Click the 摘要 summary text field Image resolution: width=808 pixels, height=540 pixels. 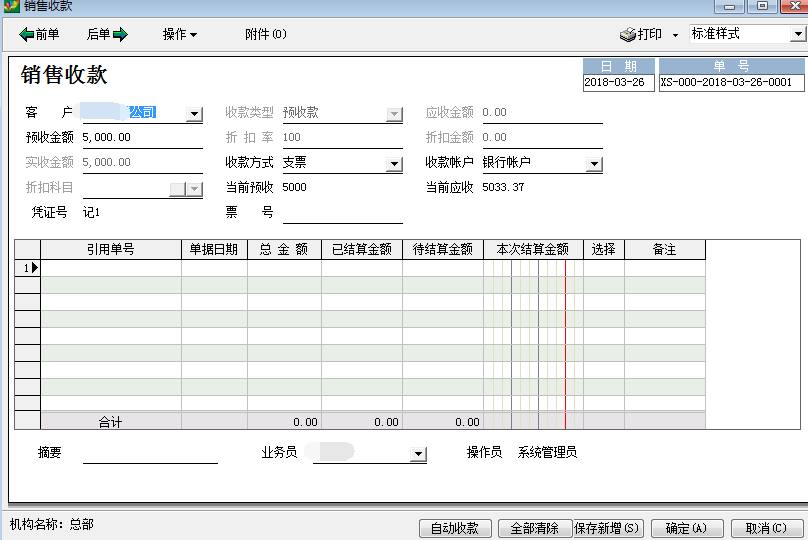point(150,453)
